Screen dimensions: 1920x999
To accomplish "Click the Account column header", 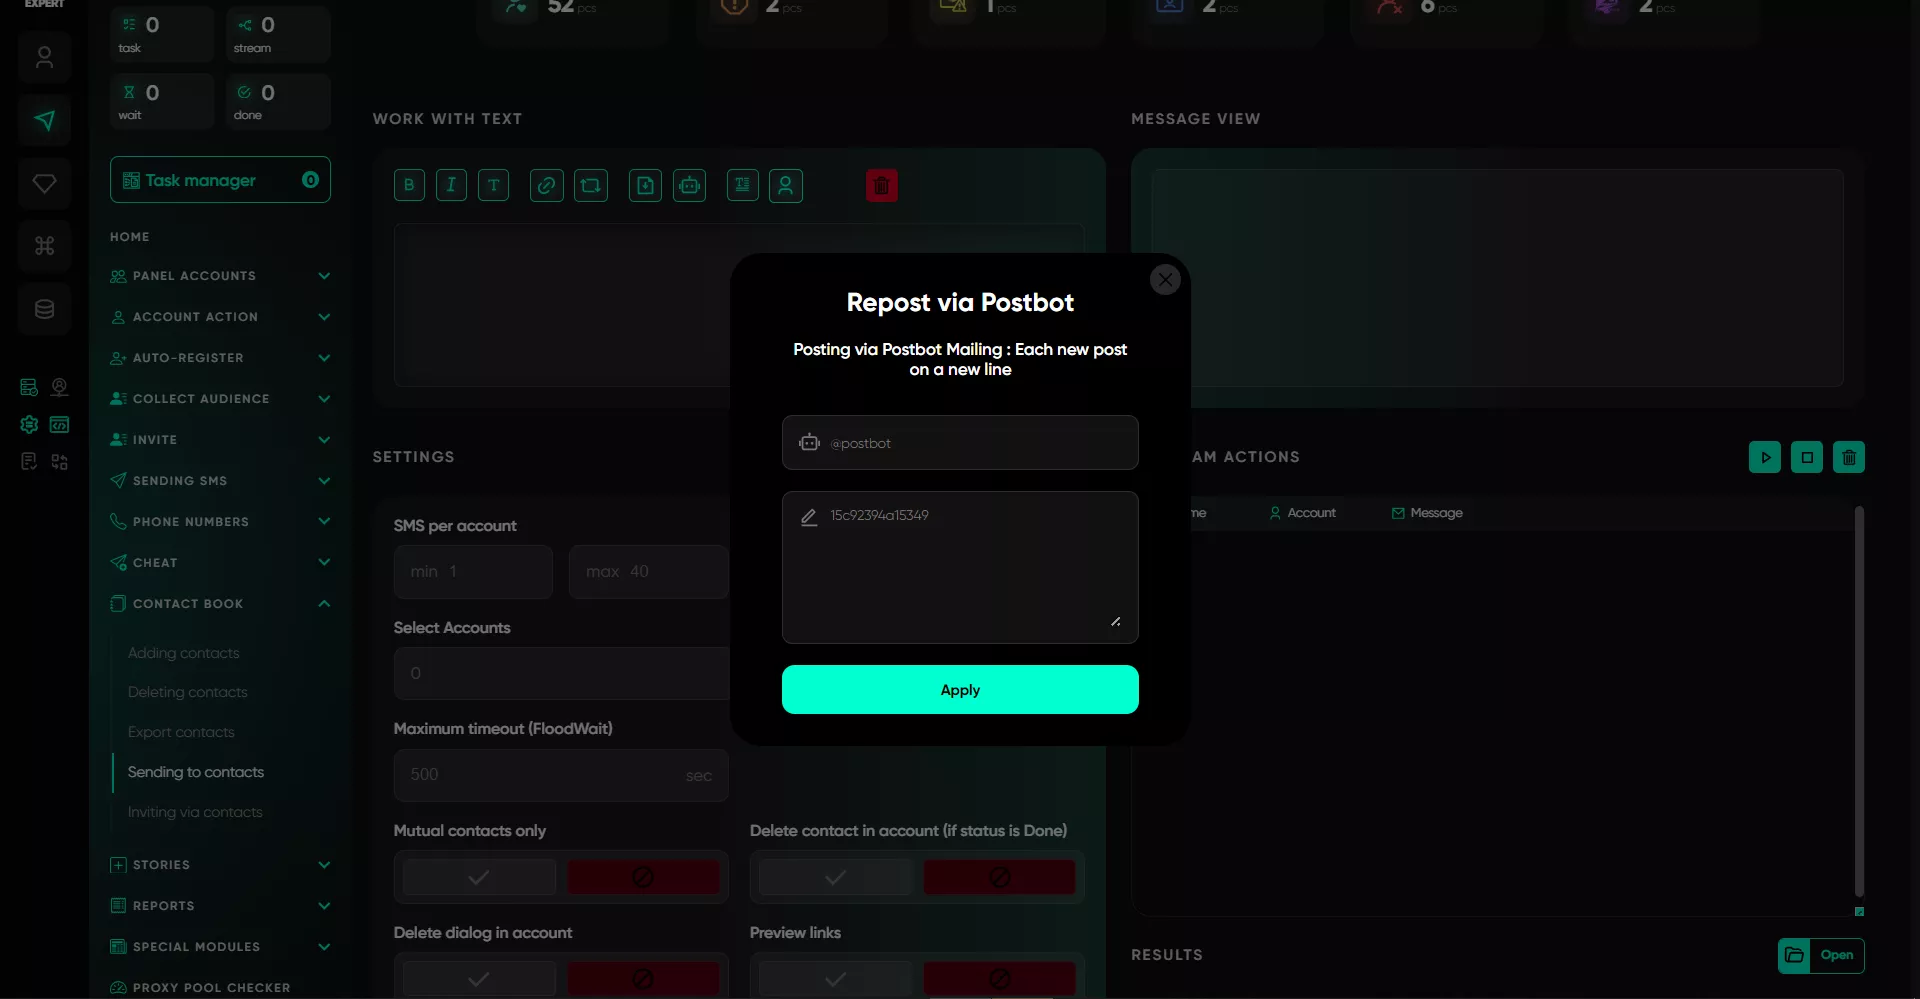I will pos(1303,513).
